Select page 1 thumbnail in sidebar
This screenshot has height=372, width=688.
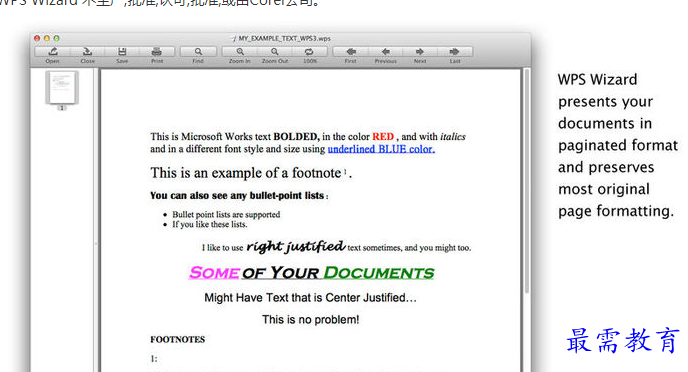coord(62,88)
